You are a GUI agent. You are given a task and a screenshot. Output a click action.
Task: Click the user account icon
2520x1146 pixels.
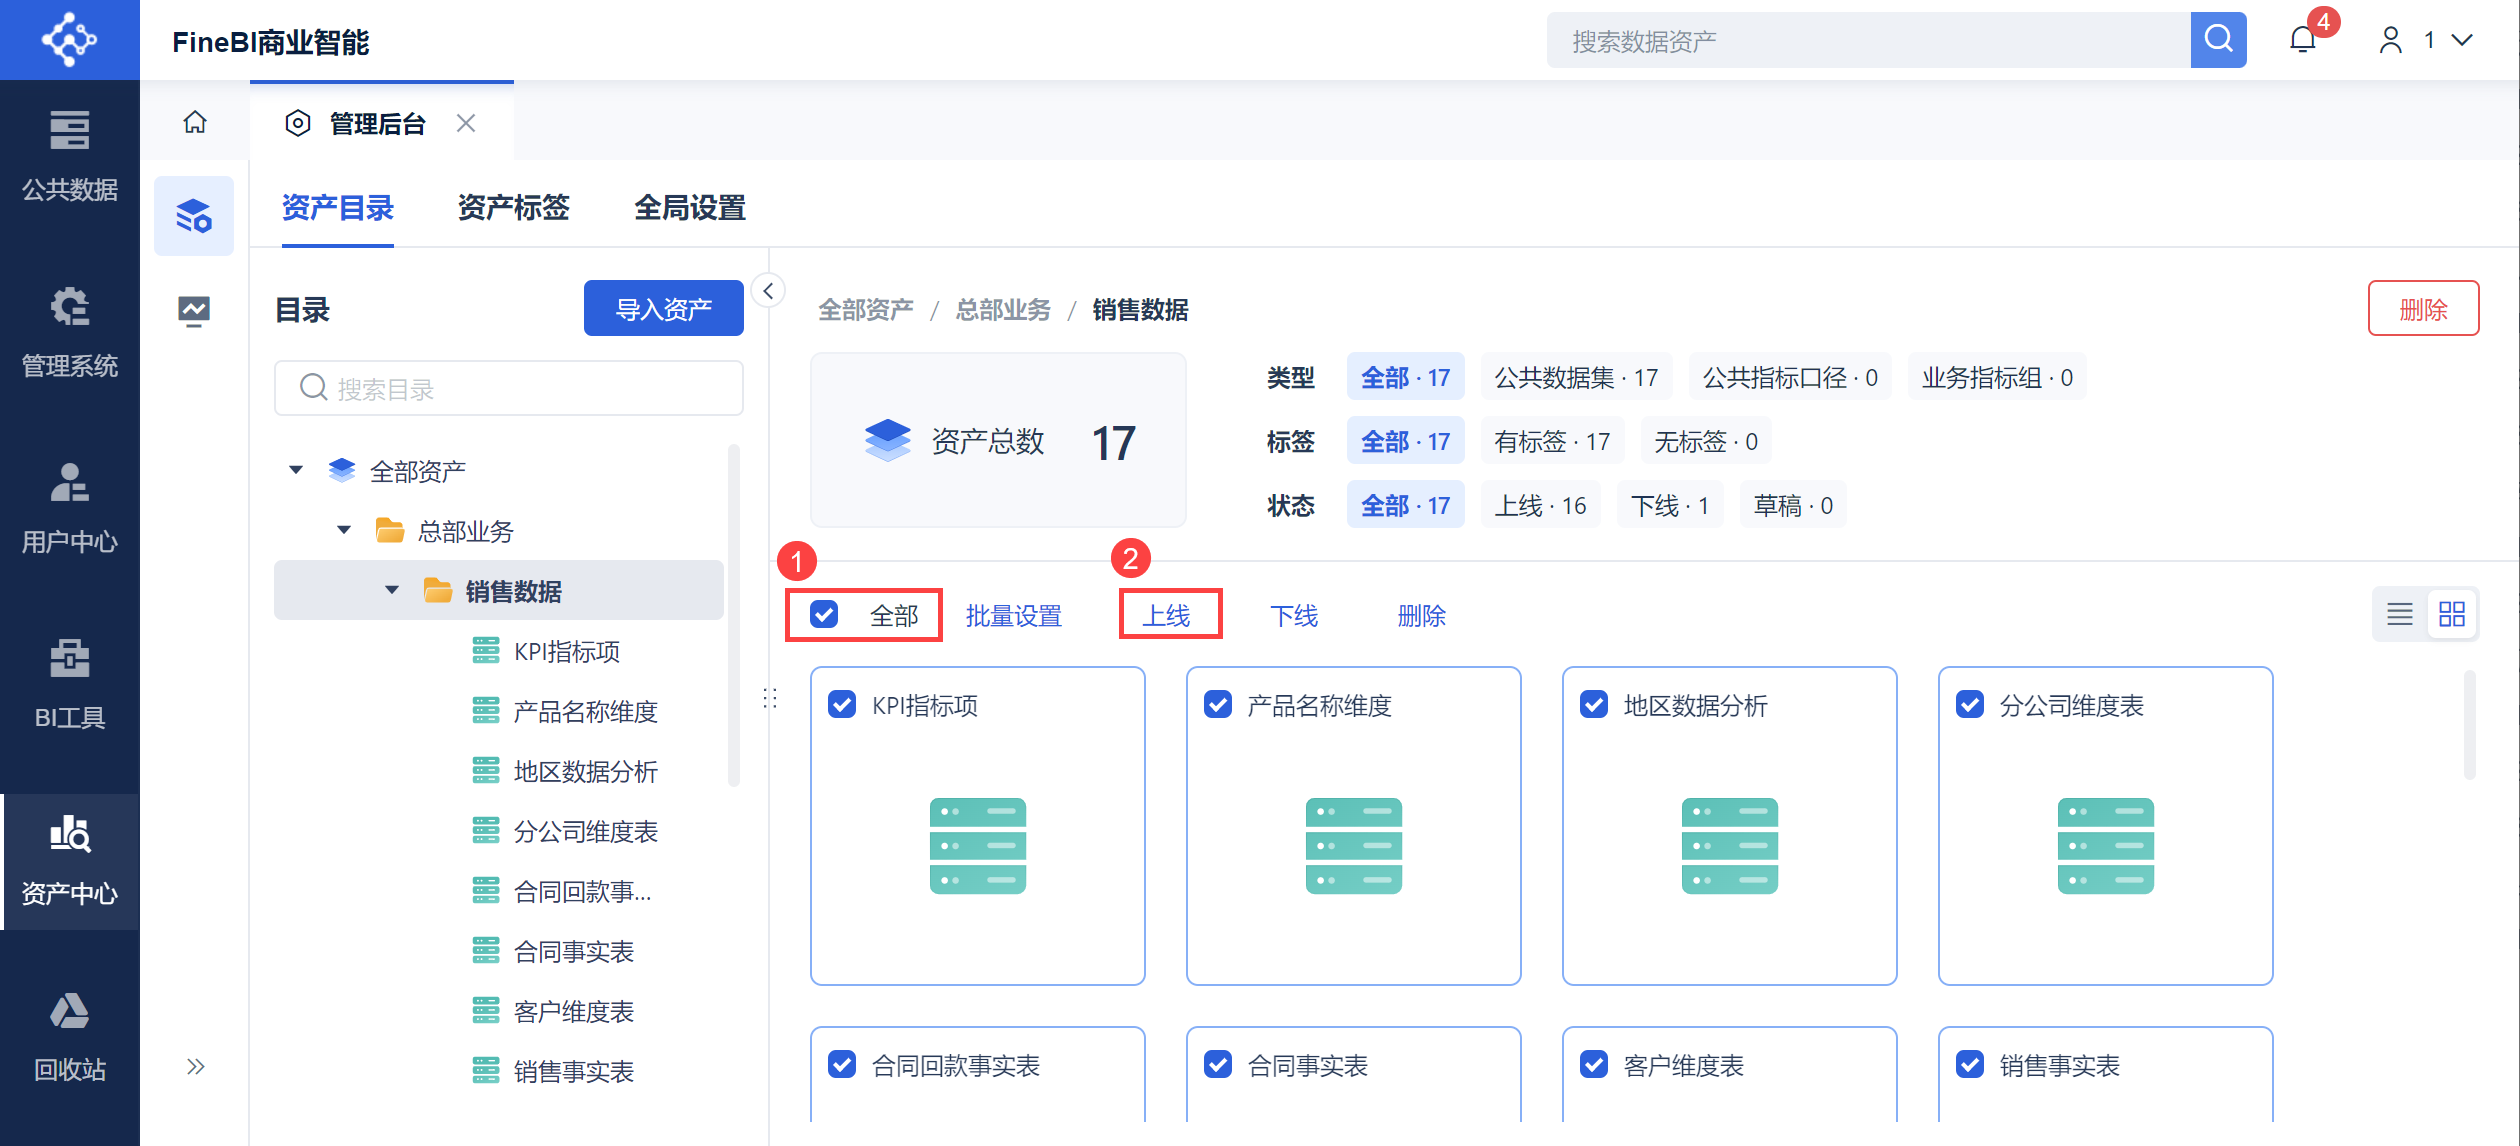click(x=2390, y=40)
